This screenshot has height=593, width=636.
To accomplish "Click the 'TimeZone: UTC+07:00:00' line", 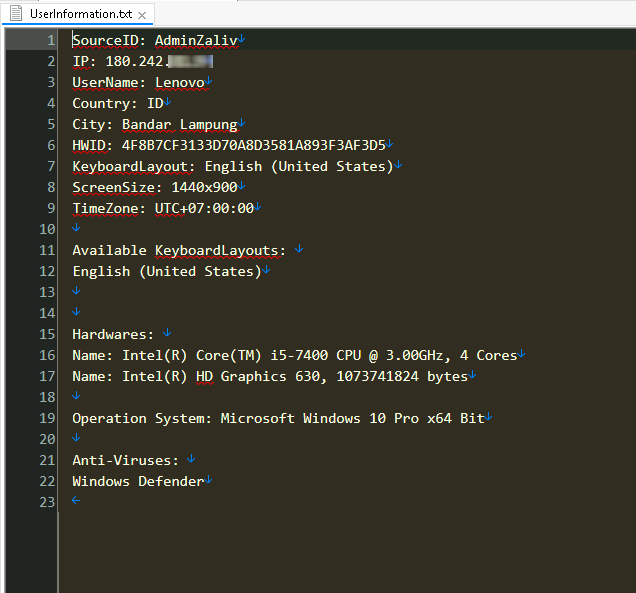I will tap(163, 208).
